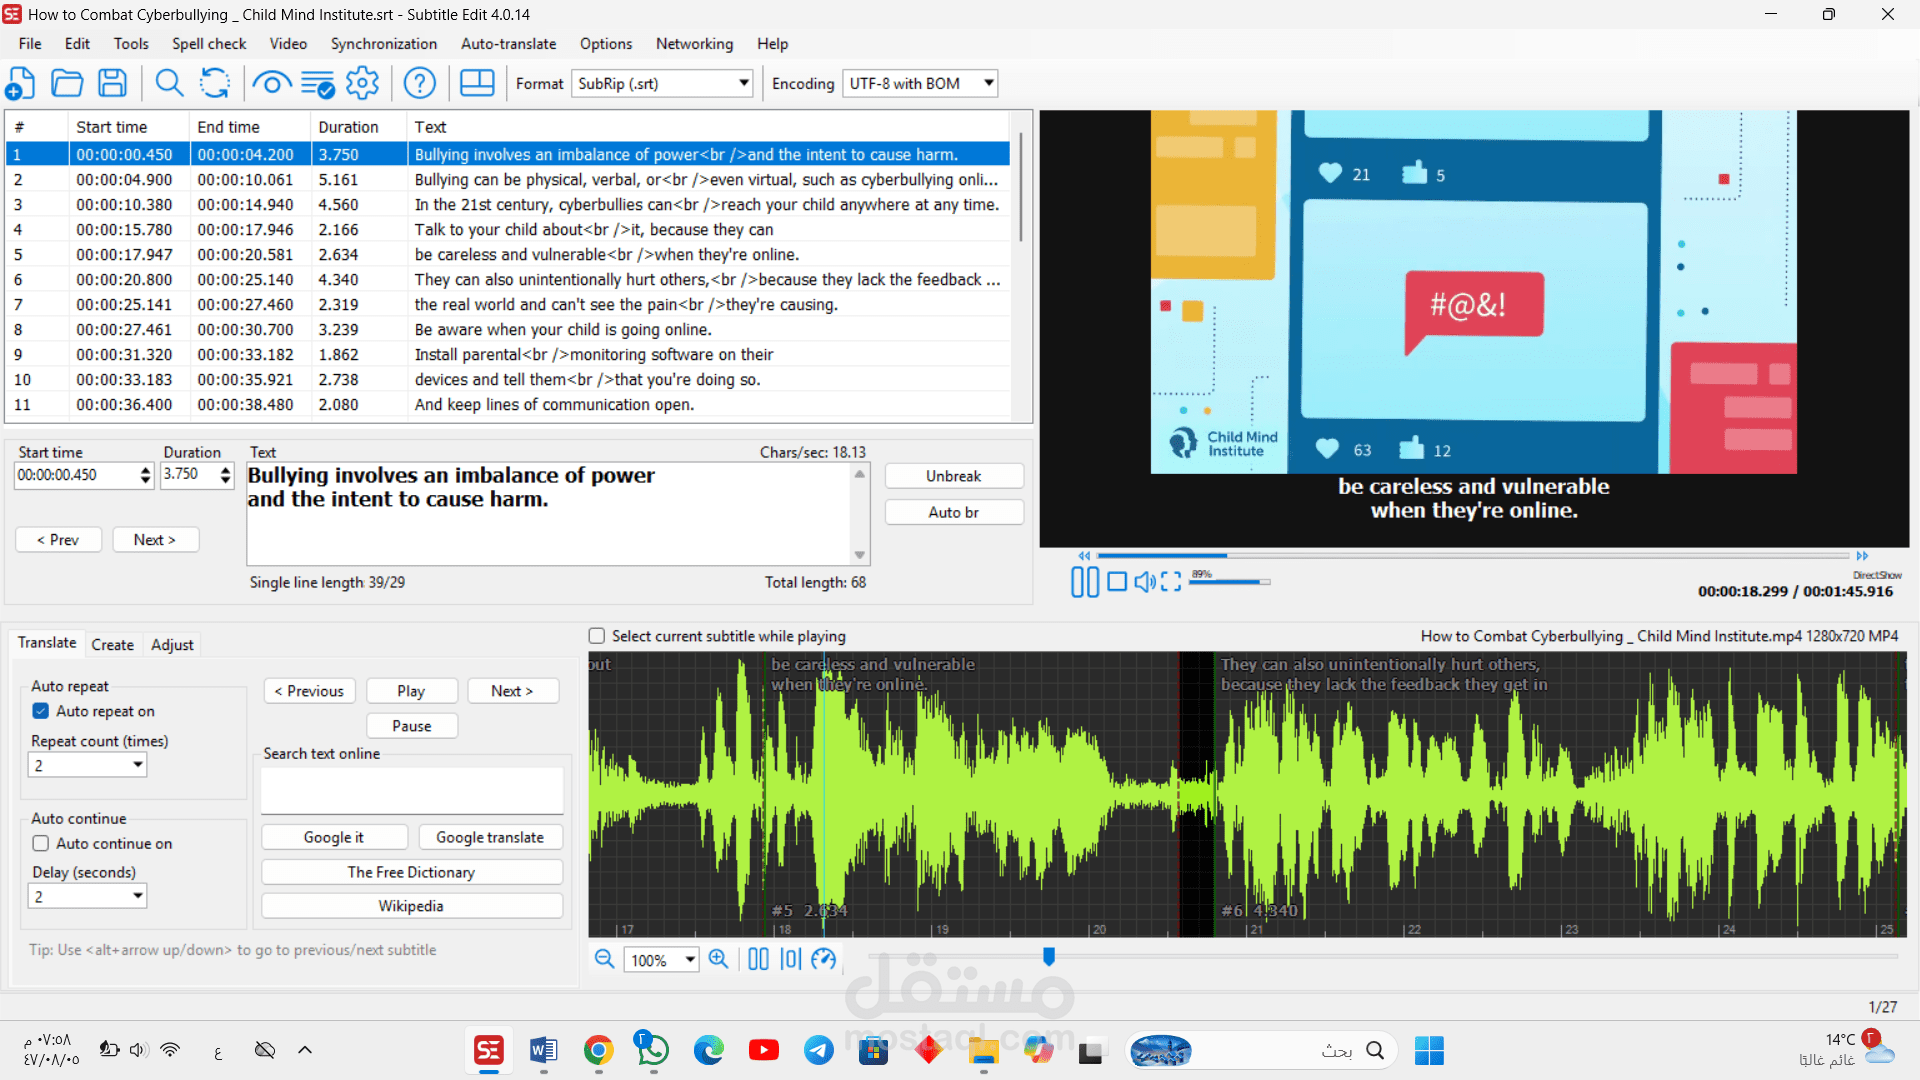The image size is (1920, 1080).
Task: Open Subtitle Edit settings
Action: (x=362, y=83)
